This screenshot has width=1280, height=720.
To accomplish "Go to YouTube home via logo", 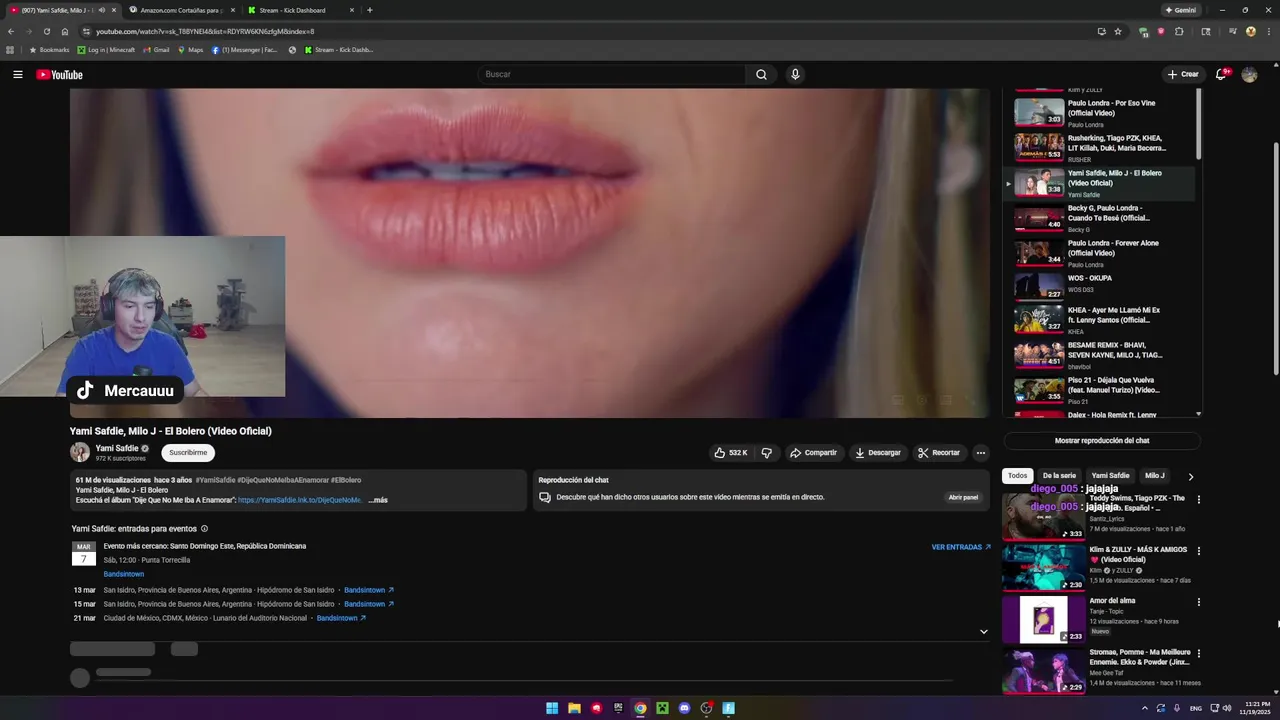I will [x=59, y=75].
